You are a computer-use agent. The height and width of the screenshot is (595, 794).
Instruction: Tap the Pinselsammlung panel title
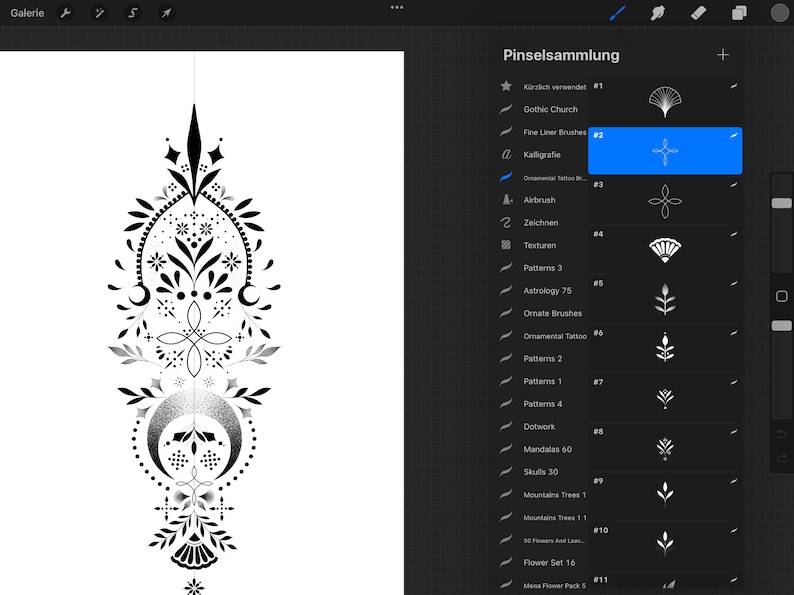pos(561,55)
